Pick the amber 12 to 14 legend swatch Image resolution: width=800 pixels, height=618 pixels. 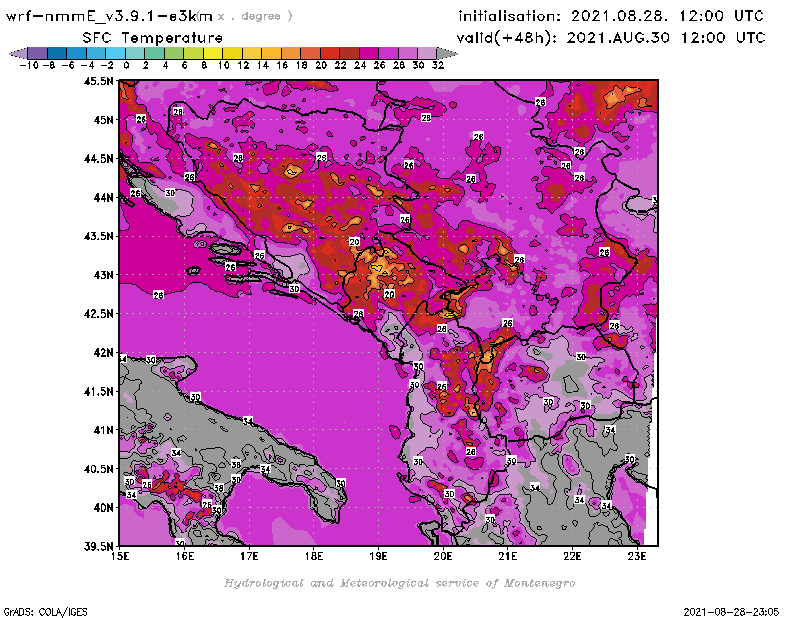(x=252, y=54)
